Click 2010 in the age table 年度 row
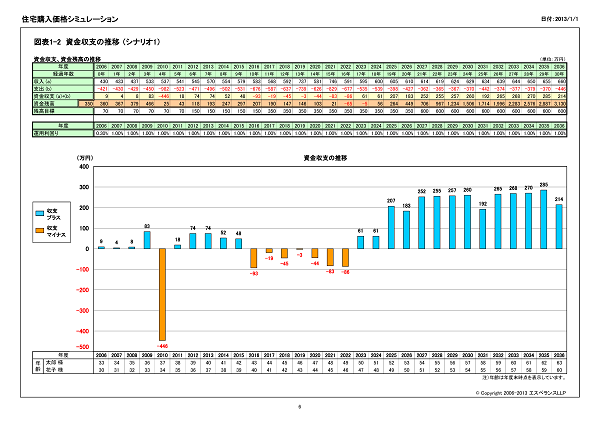The width and height of the screenshot is (600, 424). point(162,355)
